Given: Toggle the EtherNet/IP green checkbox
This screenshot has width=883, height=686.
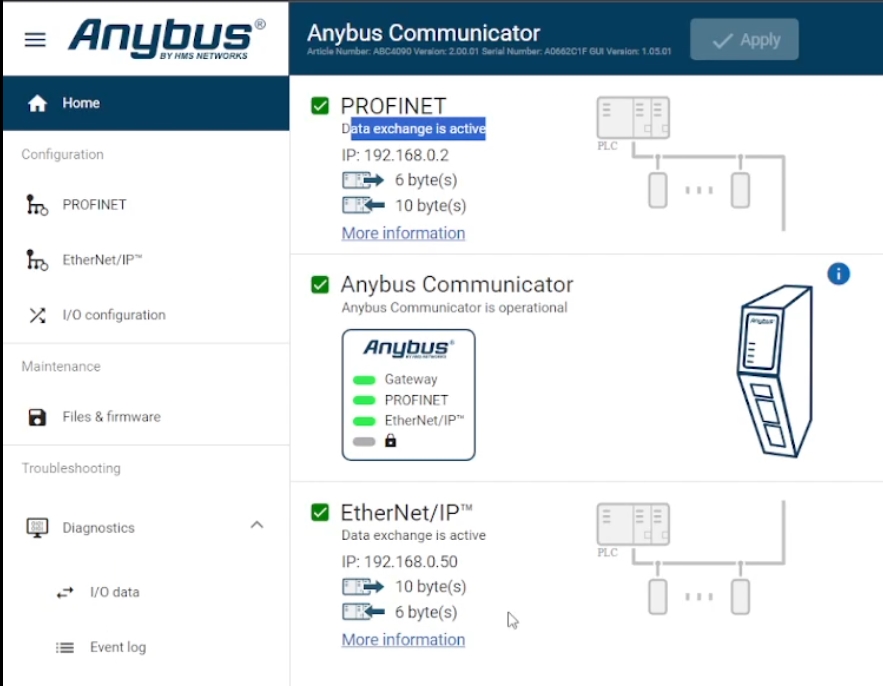Looking at the screenshot, I should 320,513.
